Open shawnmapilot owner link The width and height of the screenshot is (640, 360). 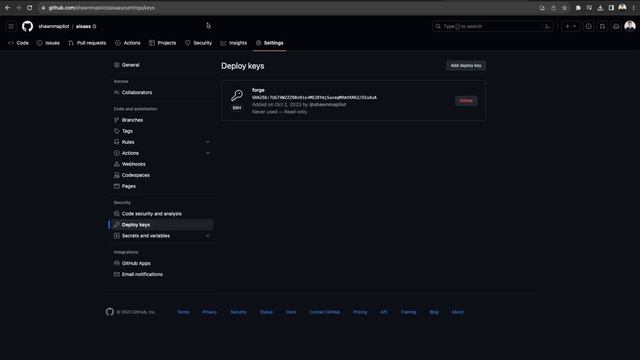tap(54, 27)
